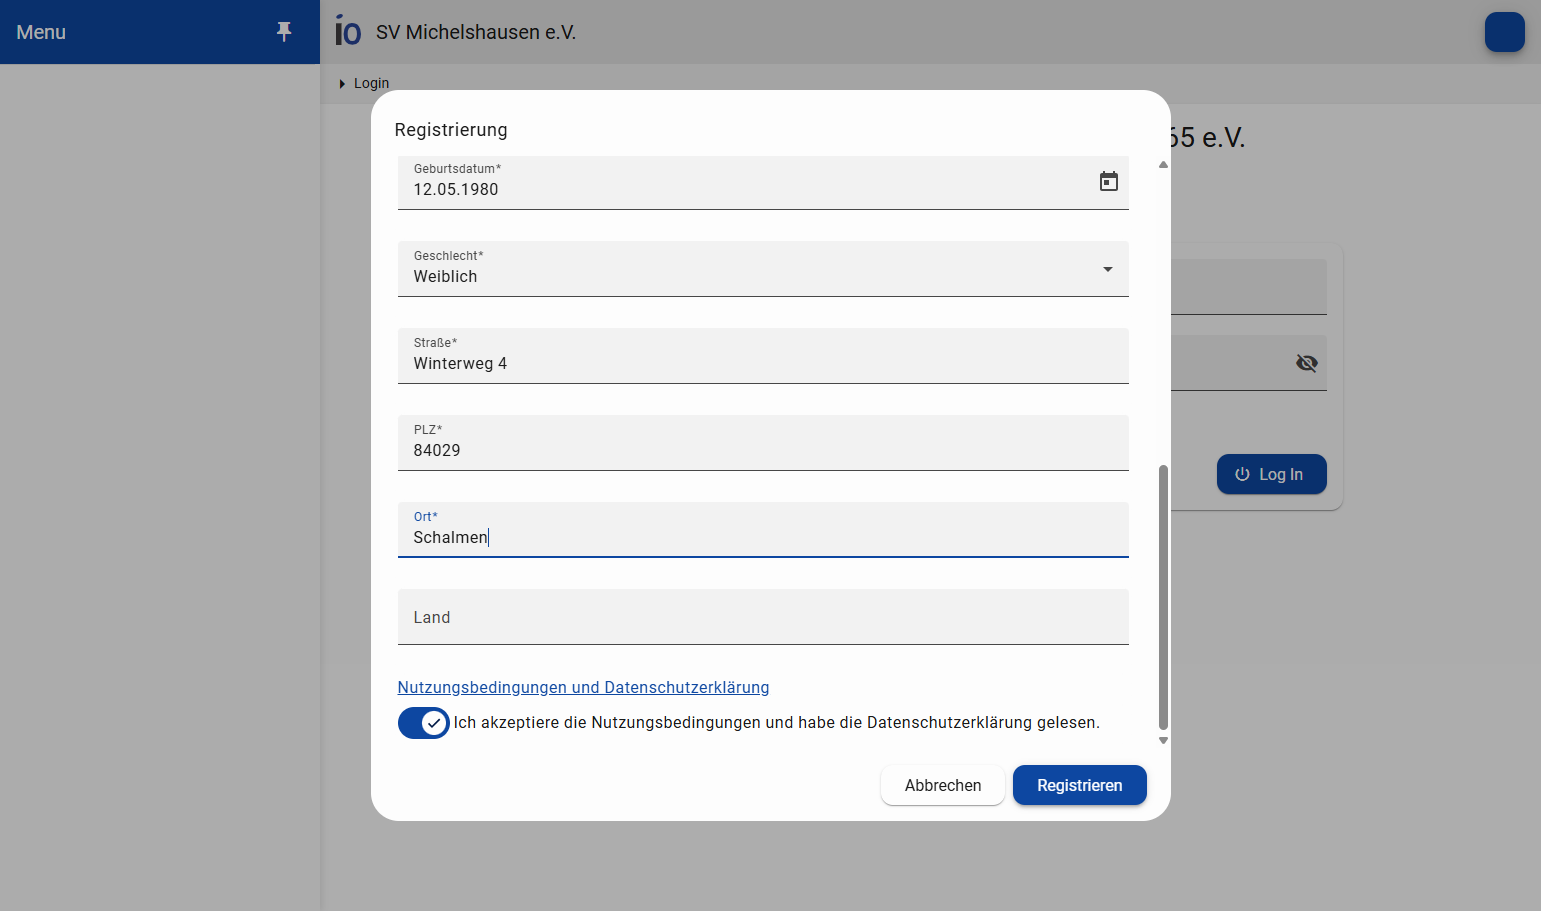
Task: Click the Registrierung dialog heading
Action: tap(451, 130)
